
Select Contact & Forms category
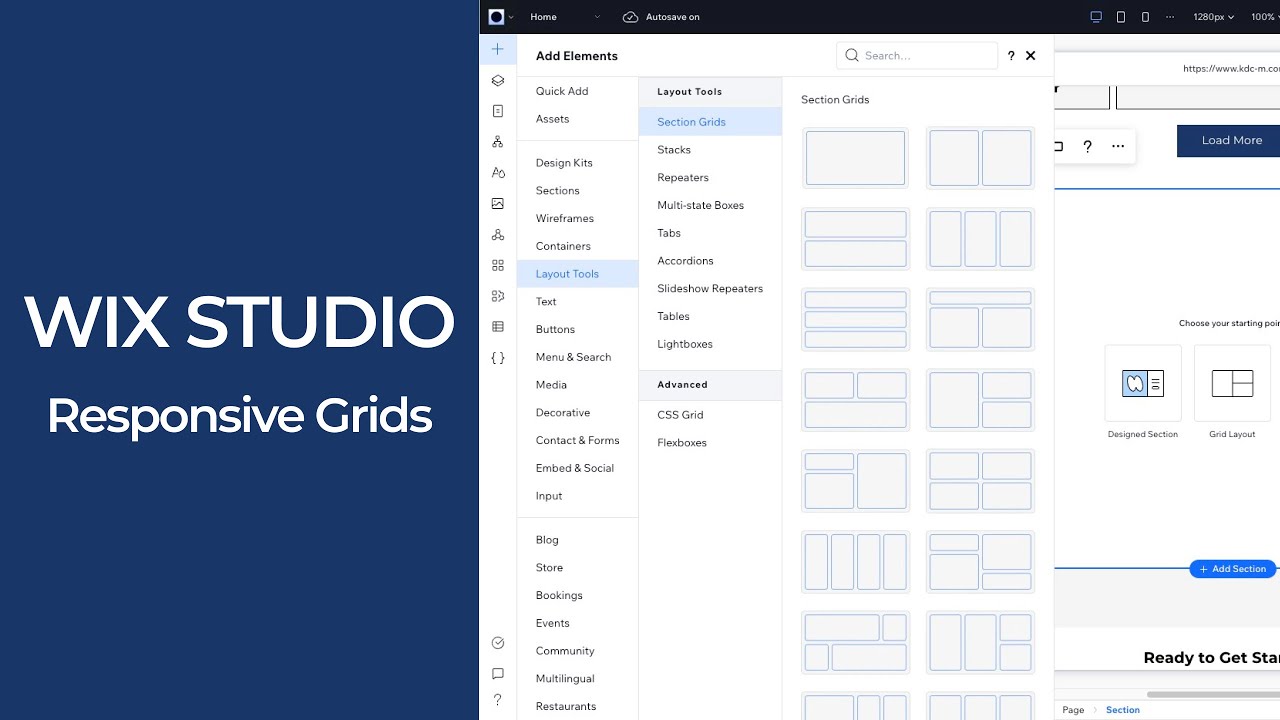(577, 440)
